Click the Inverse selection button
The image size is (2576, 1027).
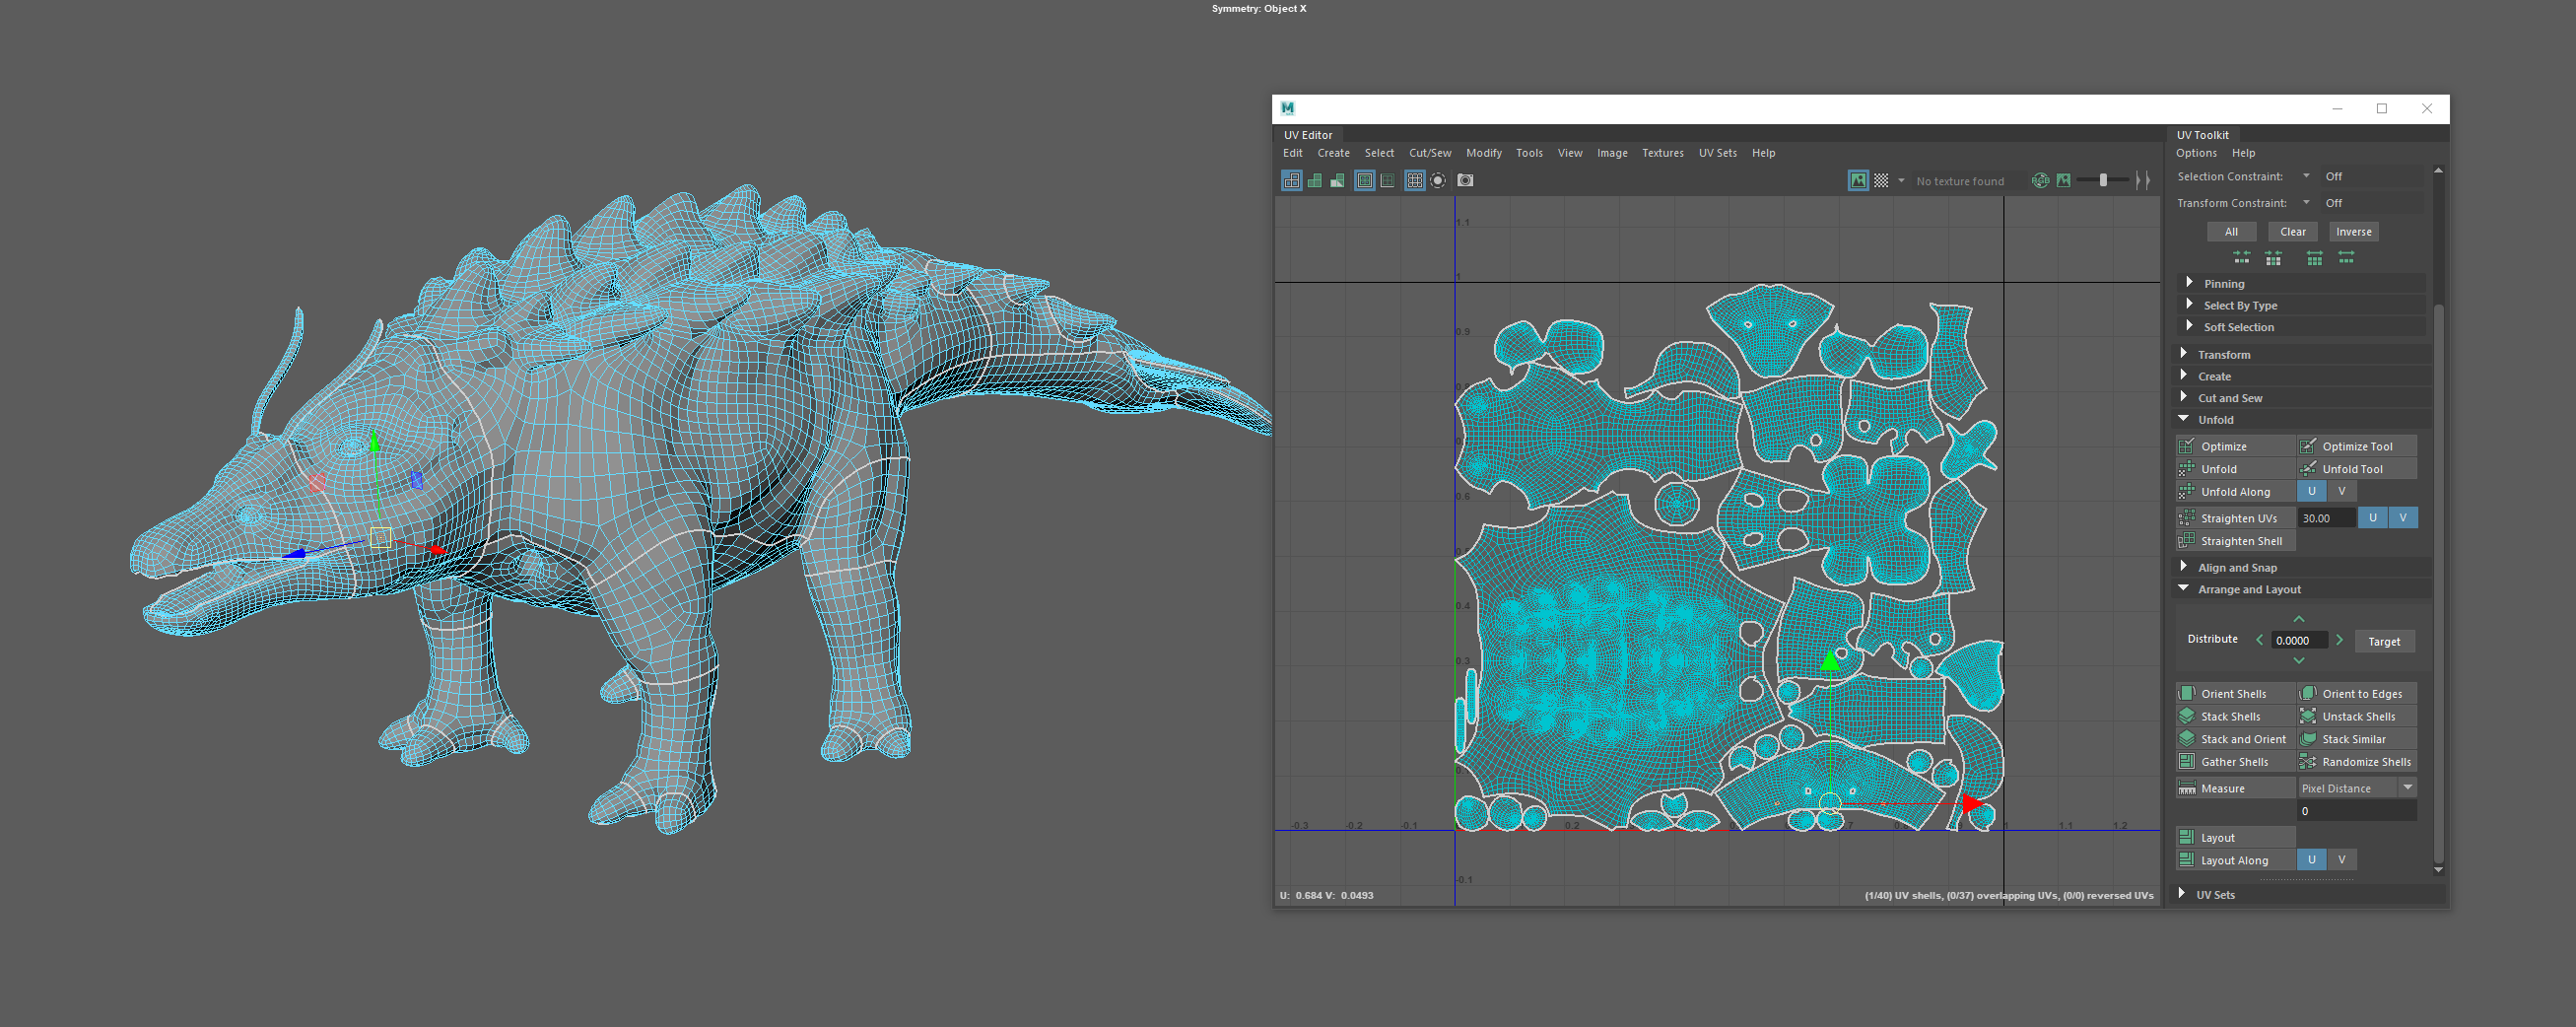2353,231
